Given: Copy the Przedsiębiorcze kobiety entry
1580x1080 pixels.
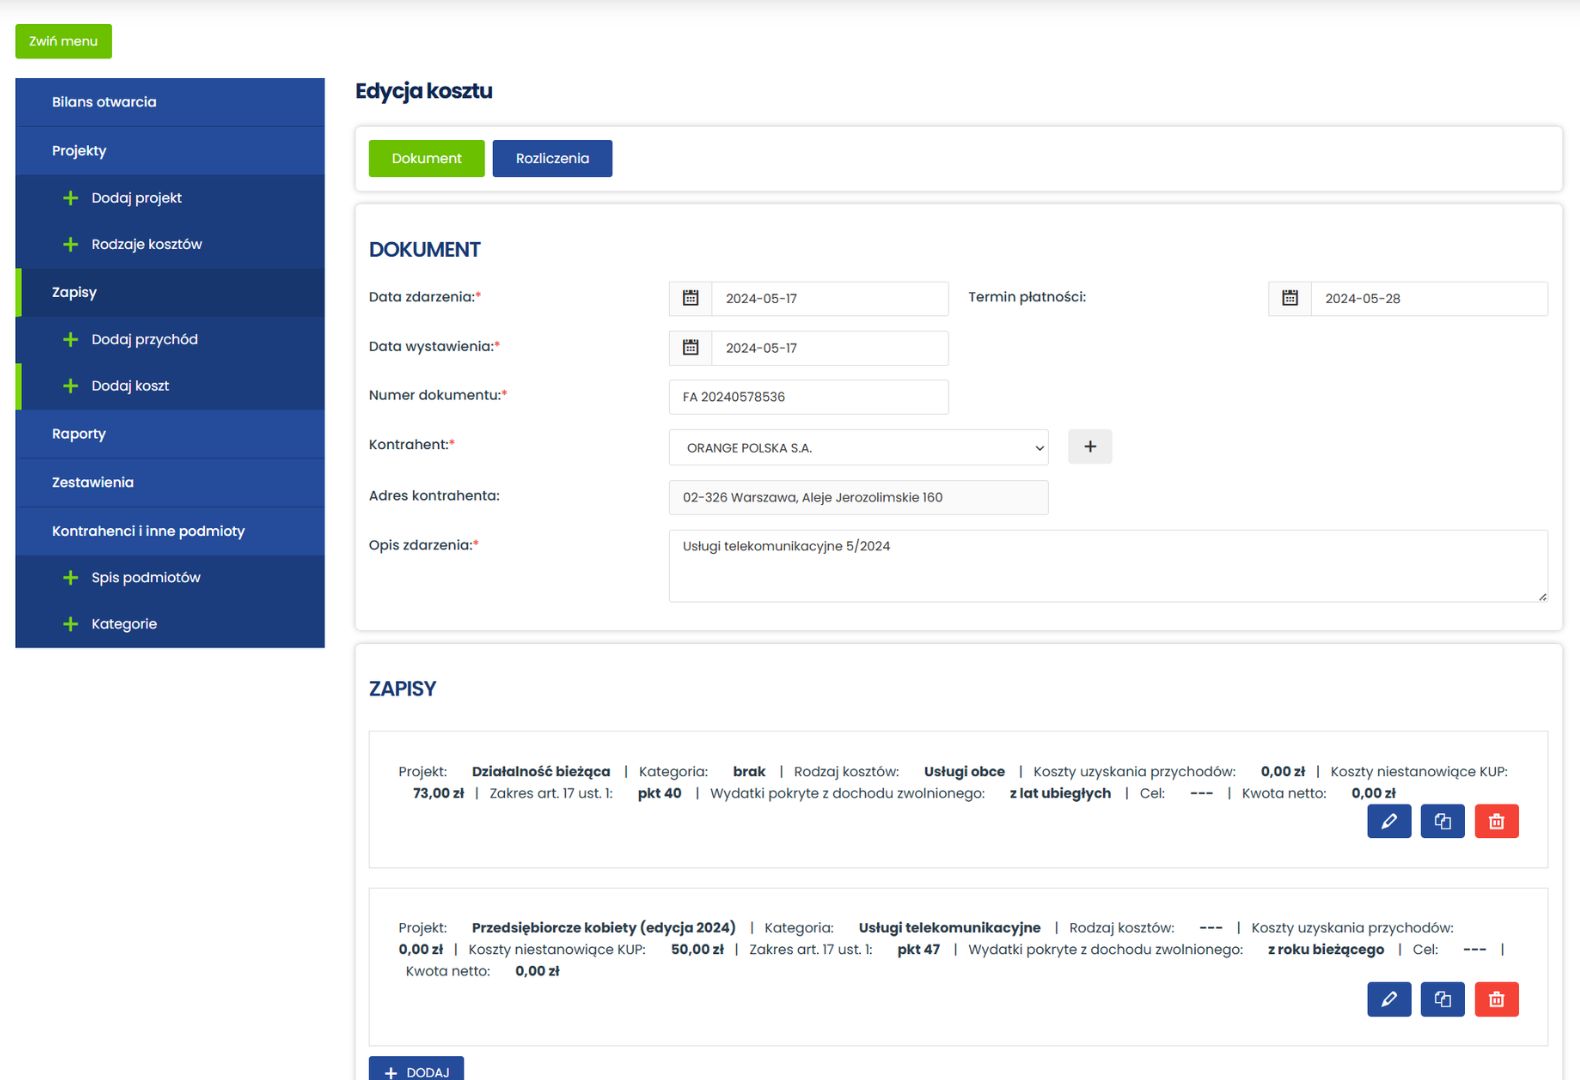Looking at the screenshot, I should tap(1442, 999).
